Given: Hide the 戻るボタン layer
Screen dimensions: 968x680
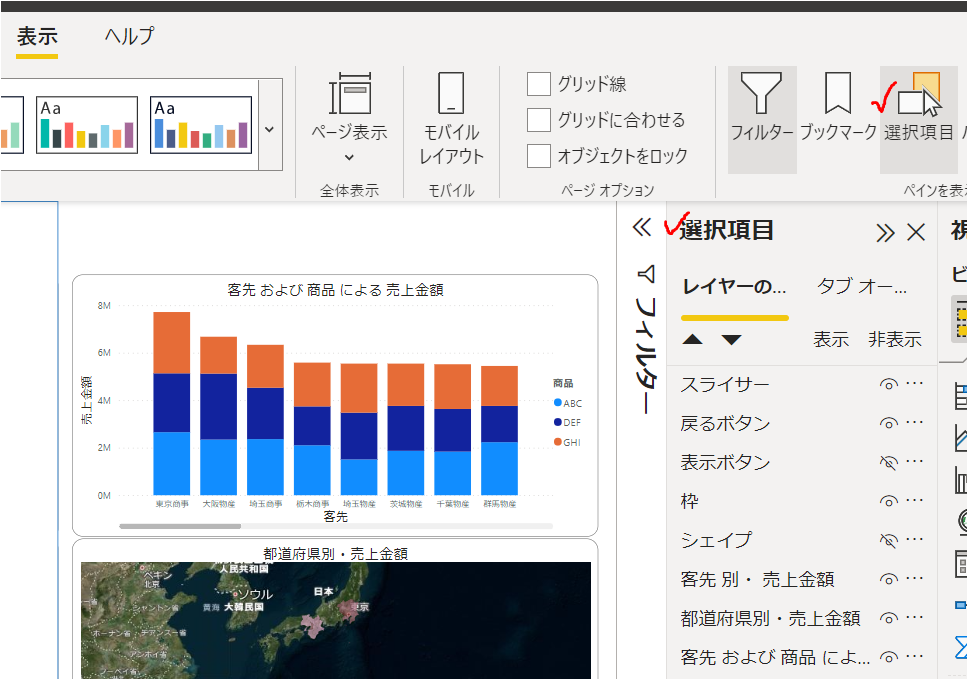Looking at the screenshot, I should pyautogui.click(x=887, y=424).
